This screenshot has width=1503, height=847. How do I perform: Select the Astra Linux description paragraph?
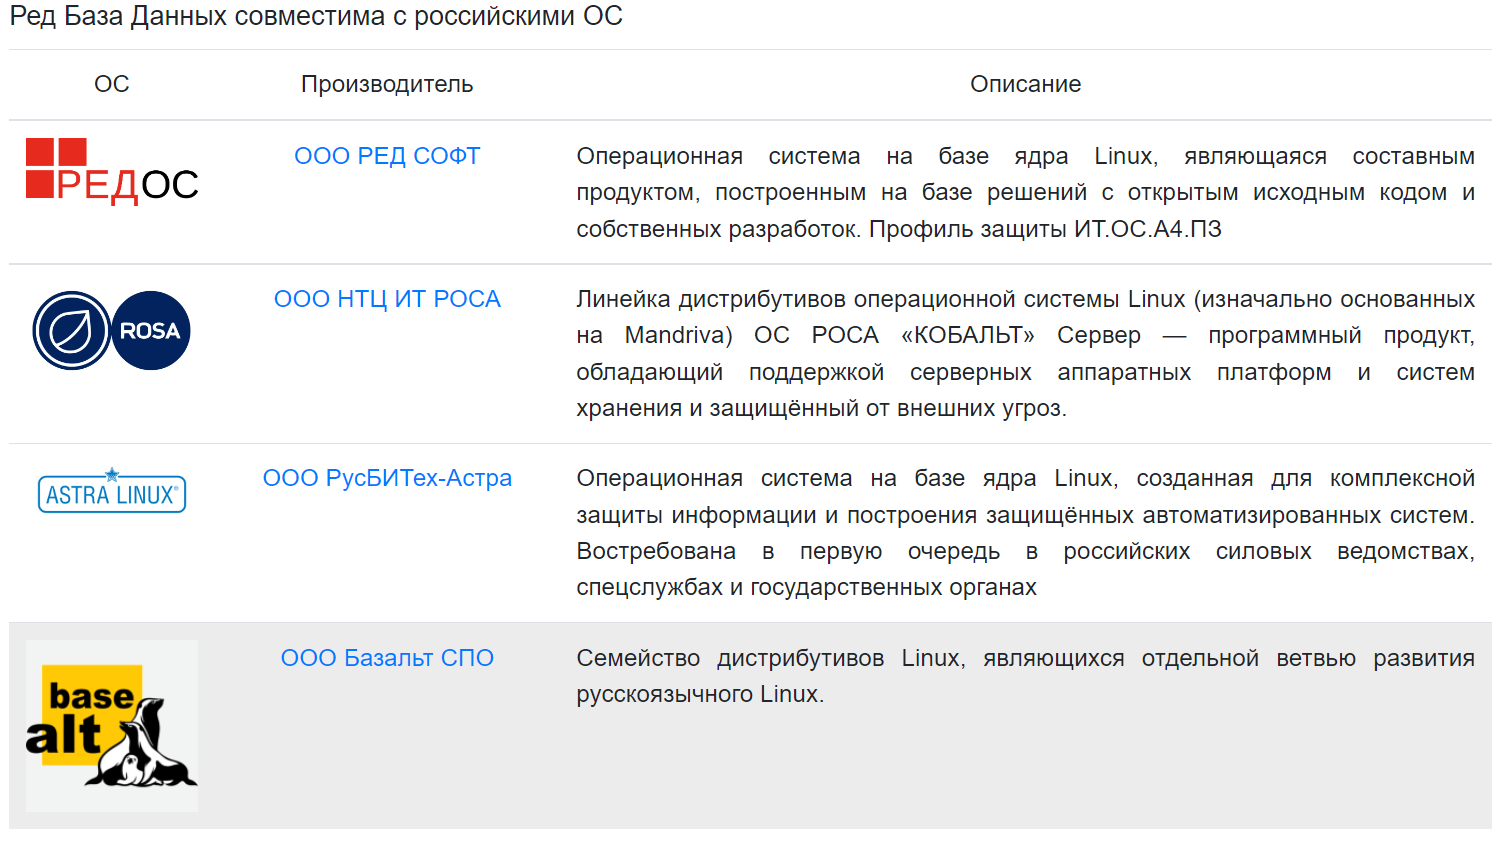tap(1025, 532)
